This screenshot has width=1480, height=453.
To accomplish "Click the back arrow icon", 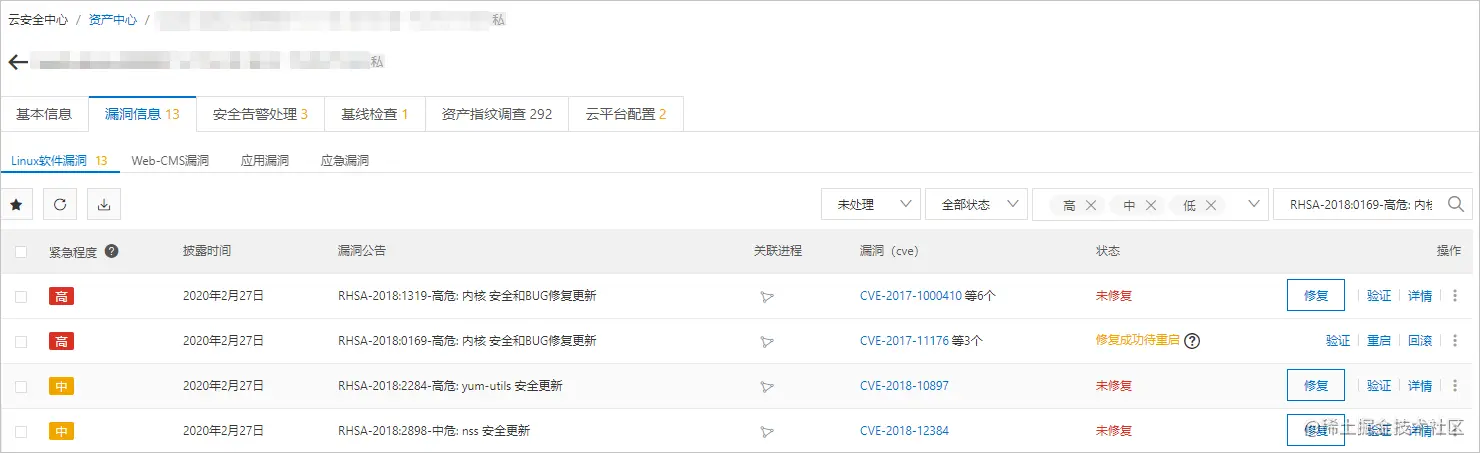I will pyautogui.click(x=18, y=62).
